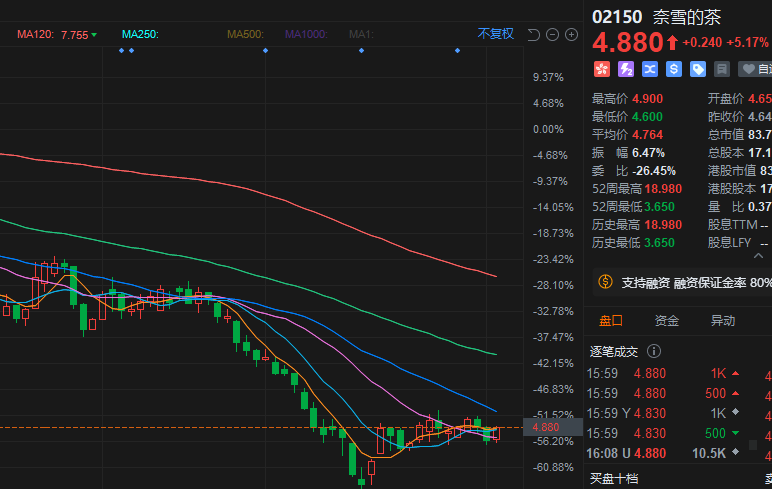Click the first blue diamond event marker

click(122, 51)
